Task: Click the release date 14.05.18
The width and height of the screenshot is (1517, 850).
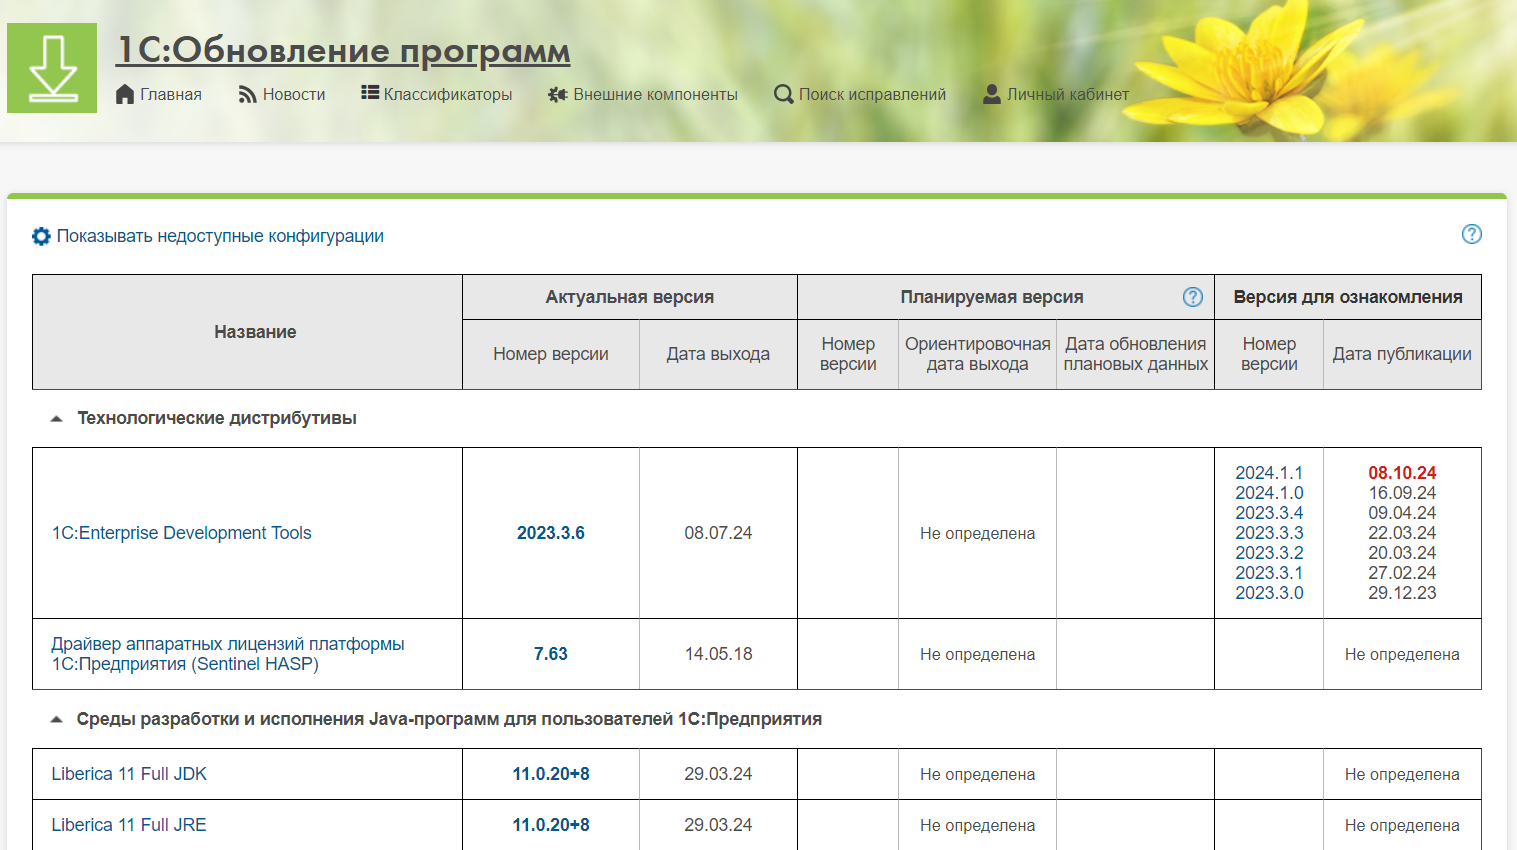Action: coord(718,654)
